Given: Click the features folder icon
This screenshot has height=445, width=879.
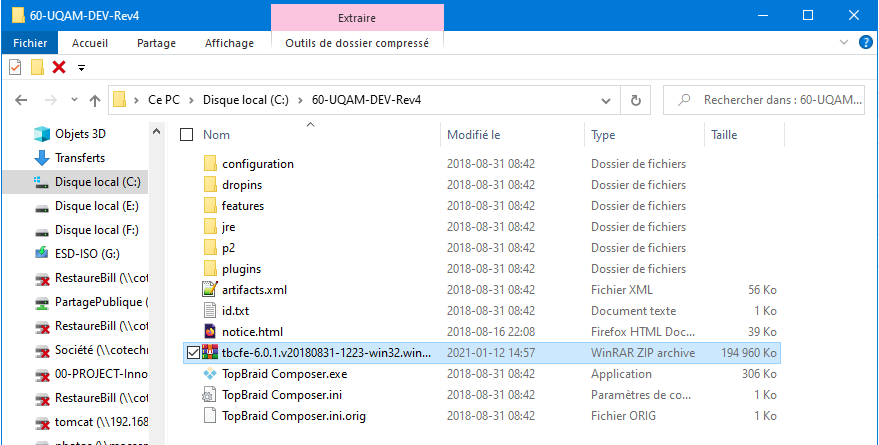Looking at the screenshot, I should click(210, 206).
